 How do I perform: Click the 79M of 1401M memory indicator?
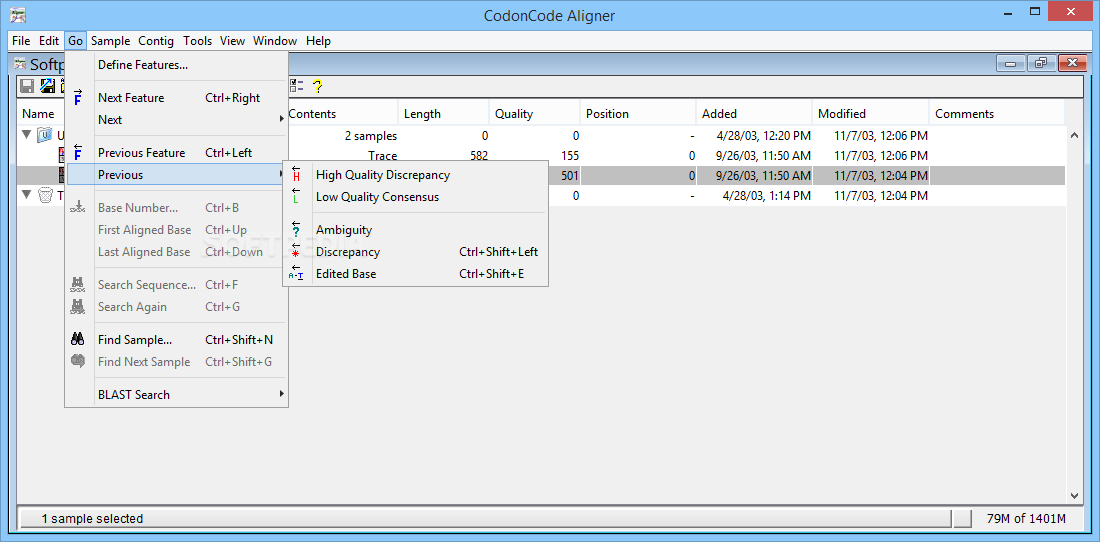pyautogui.click(x=1026, y=519)
